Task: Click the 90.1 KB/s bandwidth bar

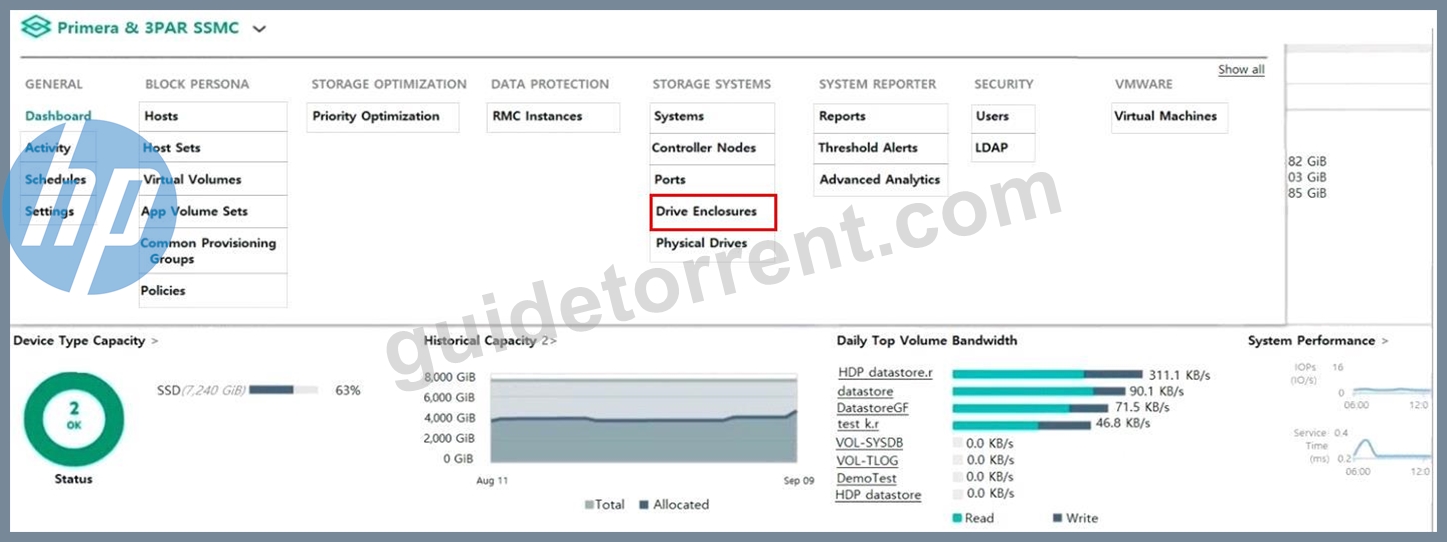Action: click(1038, 392)
